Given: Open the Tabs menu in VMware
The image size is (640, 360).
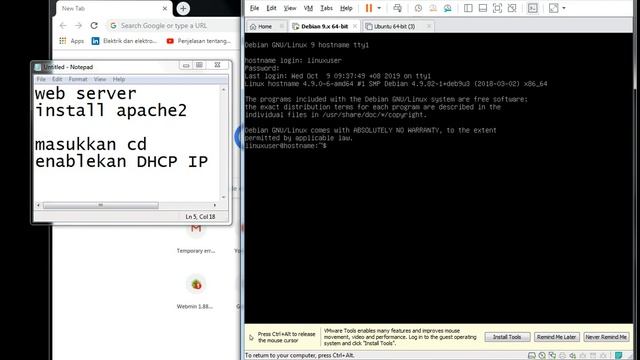Looking at the screenshot, I should tap(327, 8).
